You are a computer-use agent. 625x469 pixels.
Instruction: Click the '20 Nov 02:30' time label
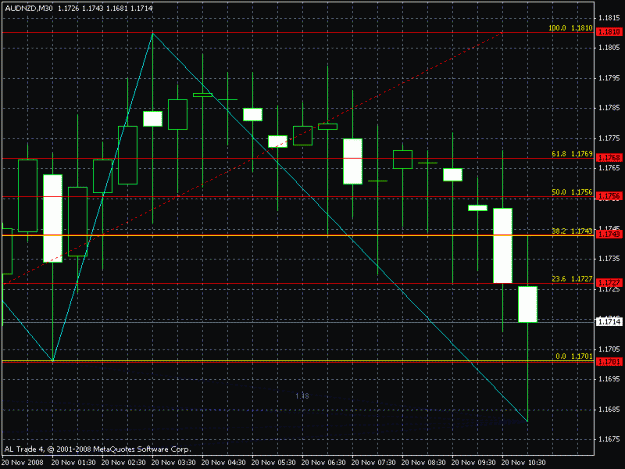[x=123, y=463]
